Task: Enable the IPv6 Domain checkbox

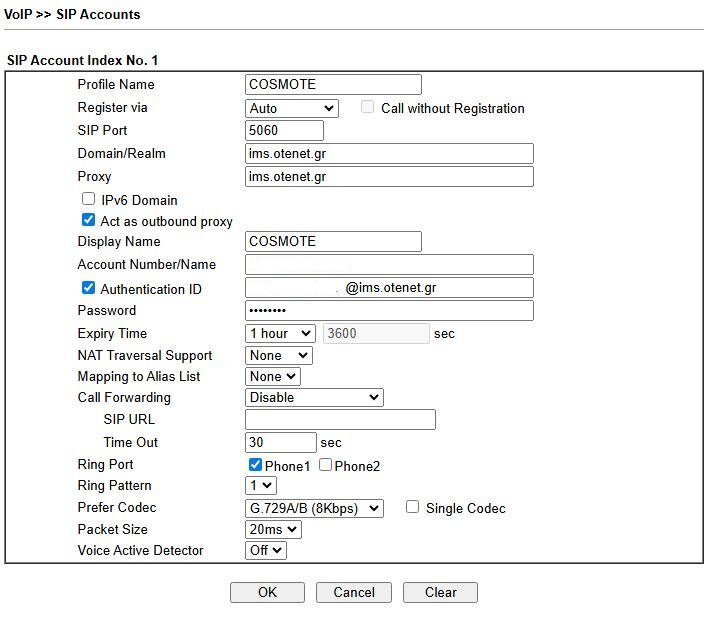Action: click(x=88, y=199)
